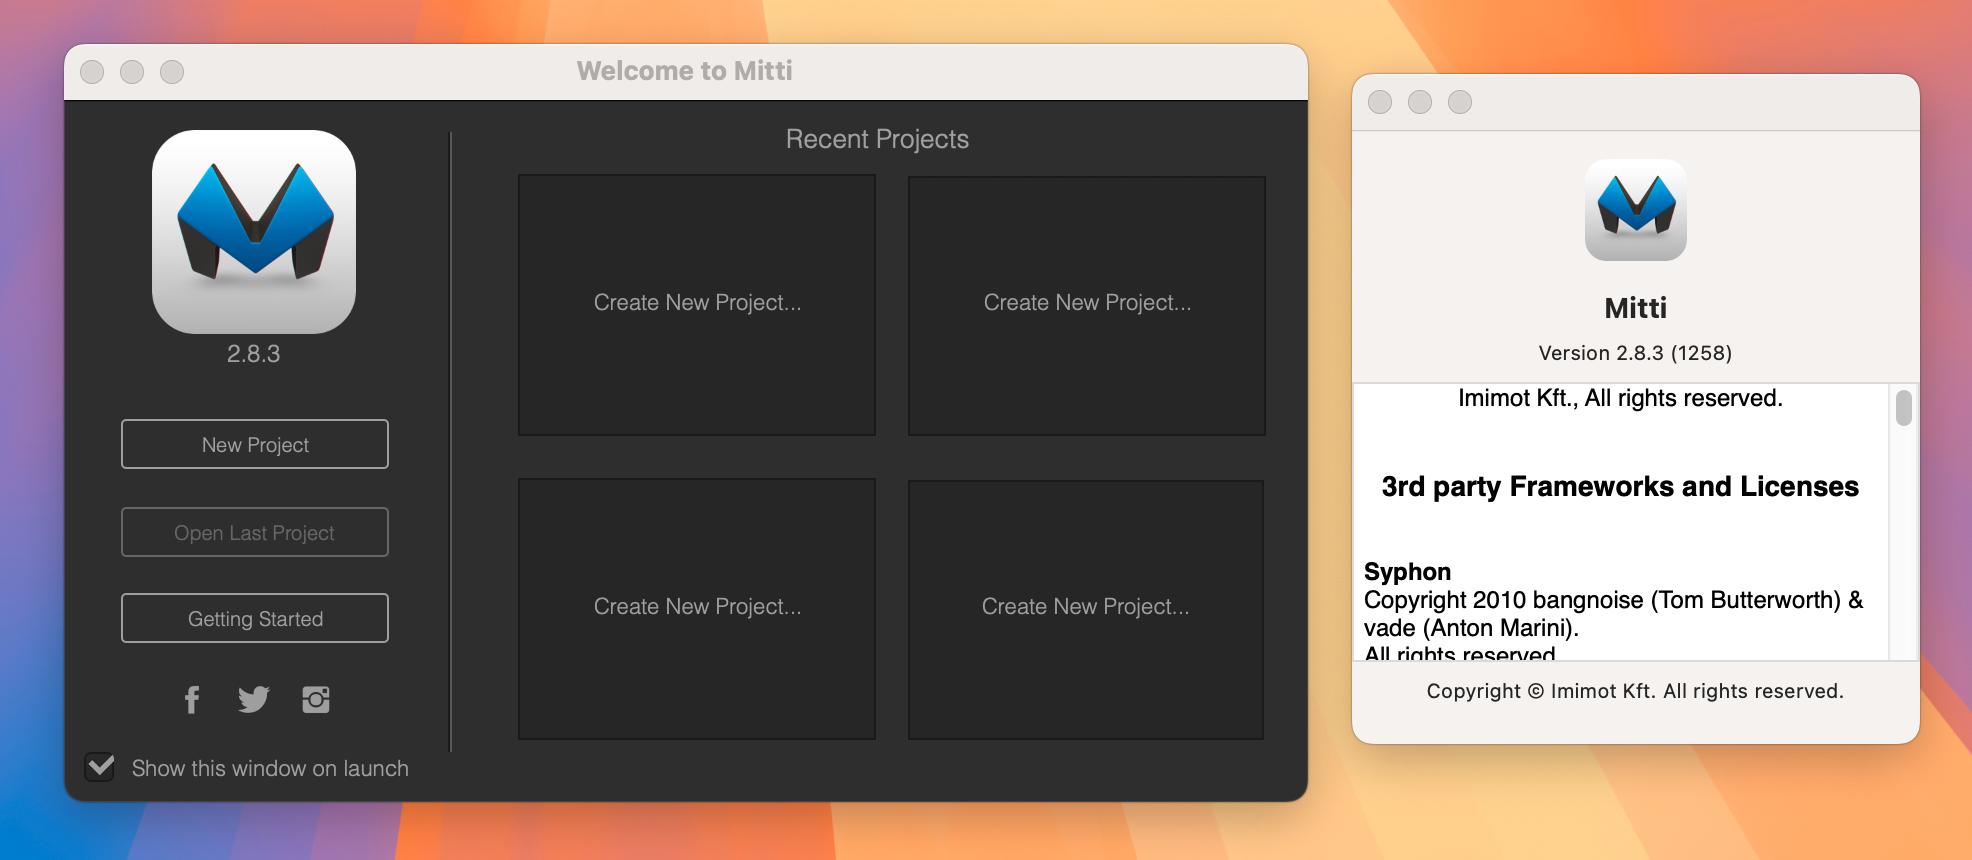Select top-left Create New Project tile
This screenshot has height=860, width=1972.
point(697,305)
